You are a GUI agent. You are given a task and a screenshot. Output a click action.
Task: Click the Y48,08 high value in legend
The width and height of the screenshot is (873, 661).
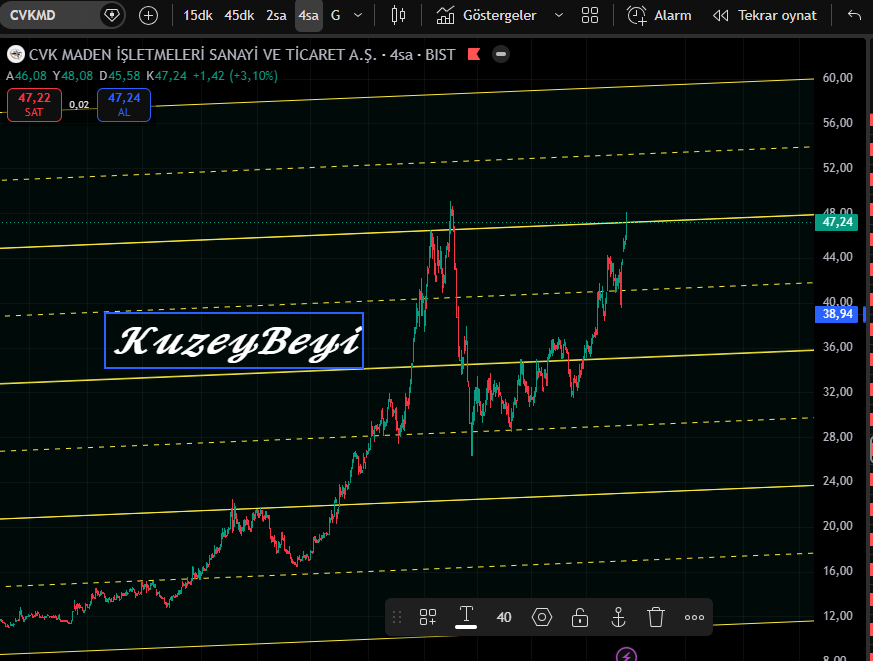pyautogui.click(x=73, y=76)
